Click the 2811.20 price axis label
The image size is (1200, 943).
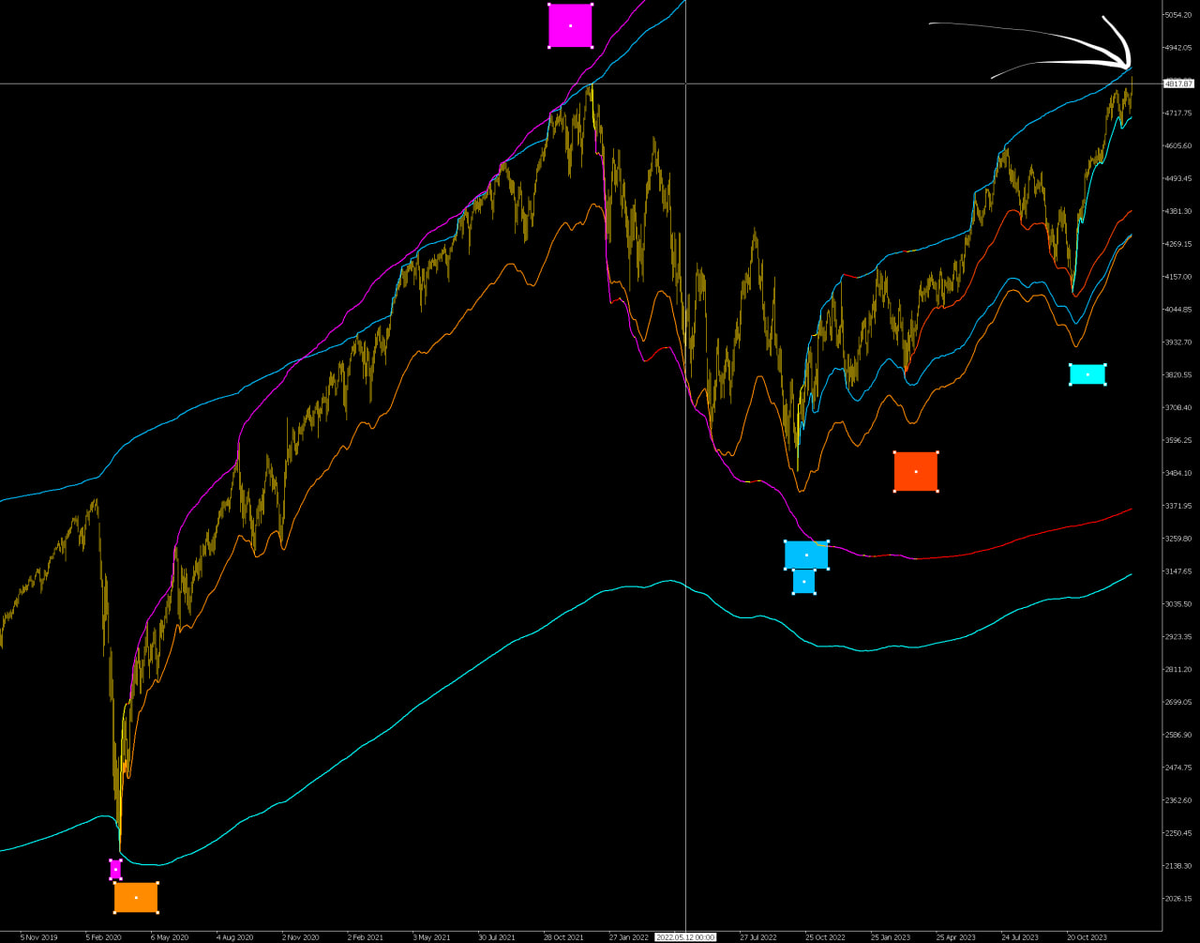click(1180, 669)
